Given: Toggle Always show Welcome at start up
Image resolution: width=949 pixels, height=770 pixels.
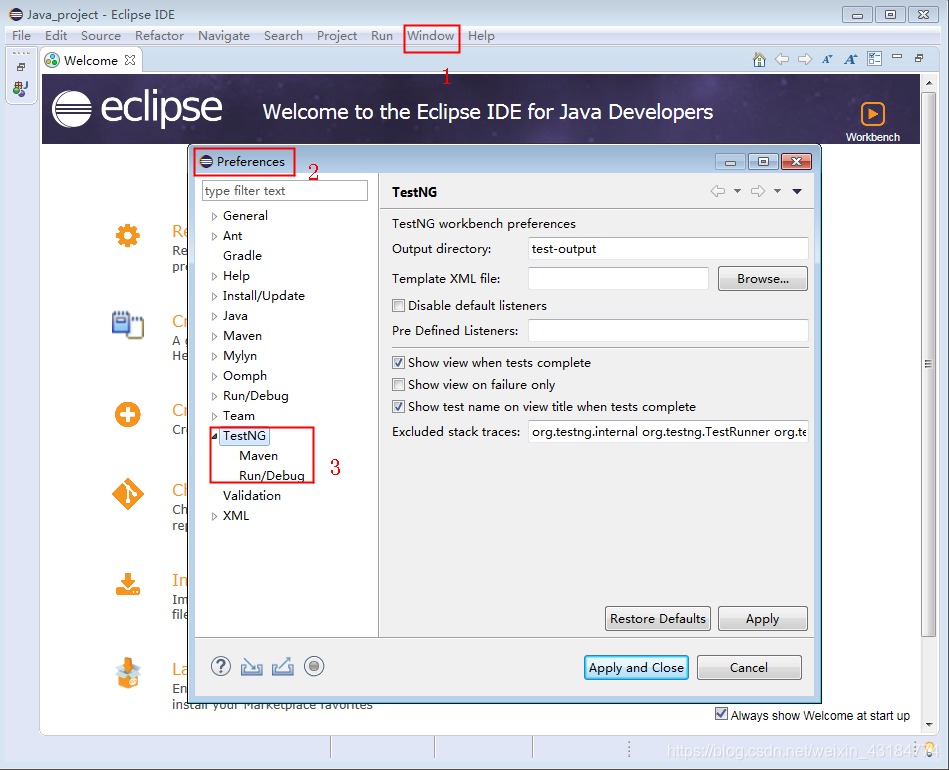Looking at the screenshot, I should point(721,714).
